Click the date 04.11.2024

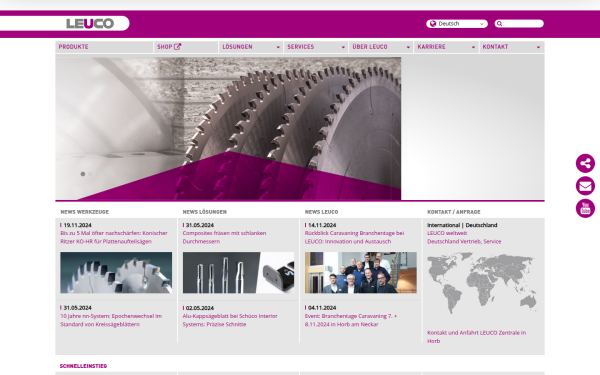pos(322,308)
